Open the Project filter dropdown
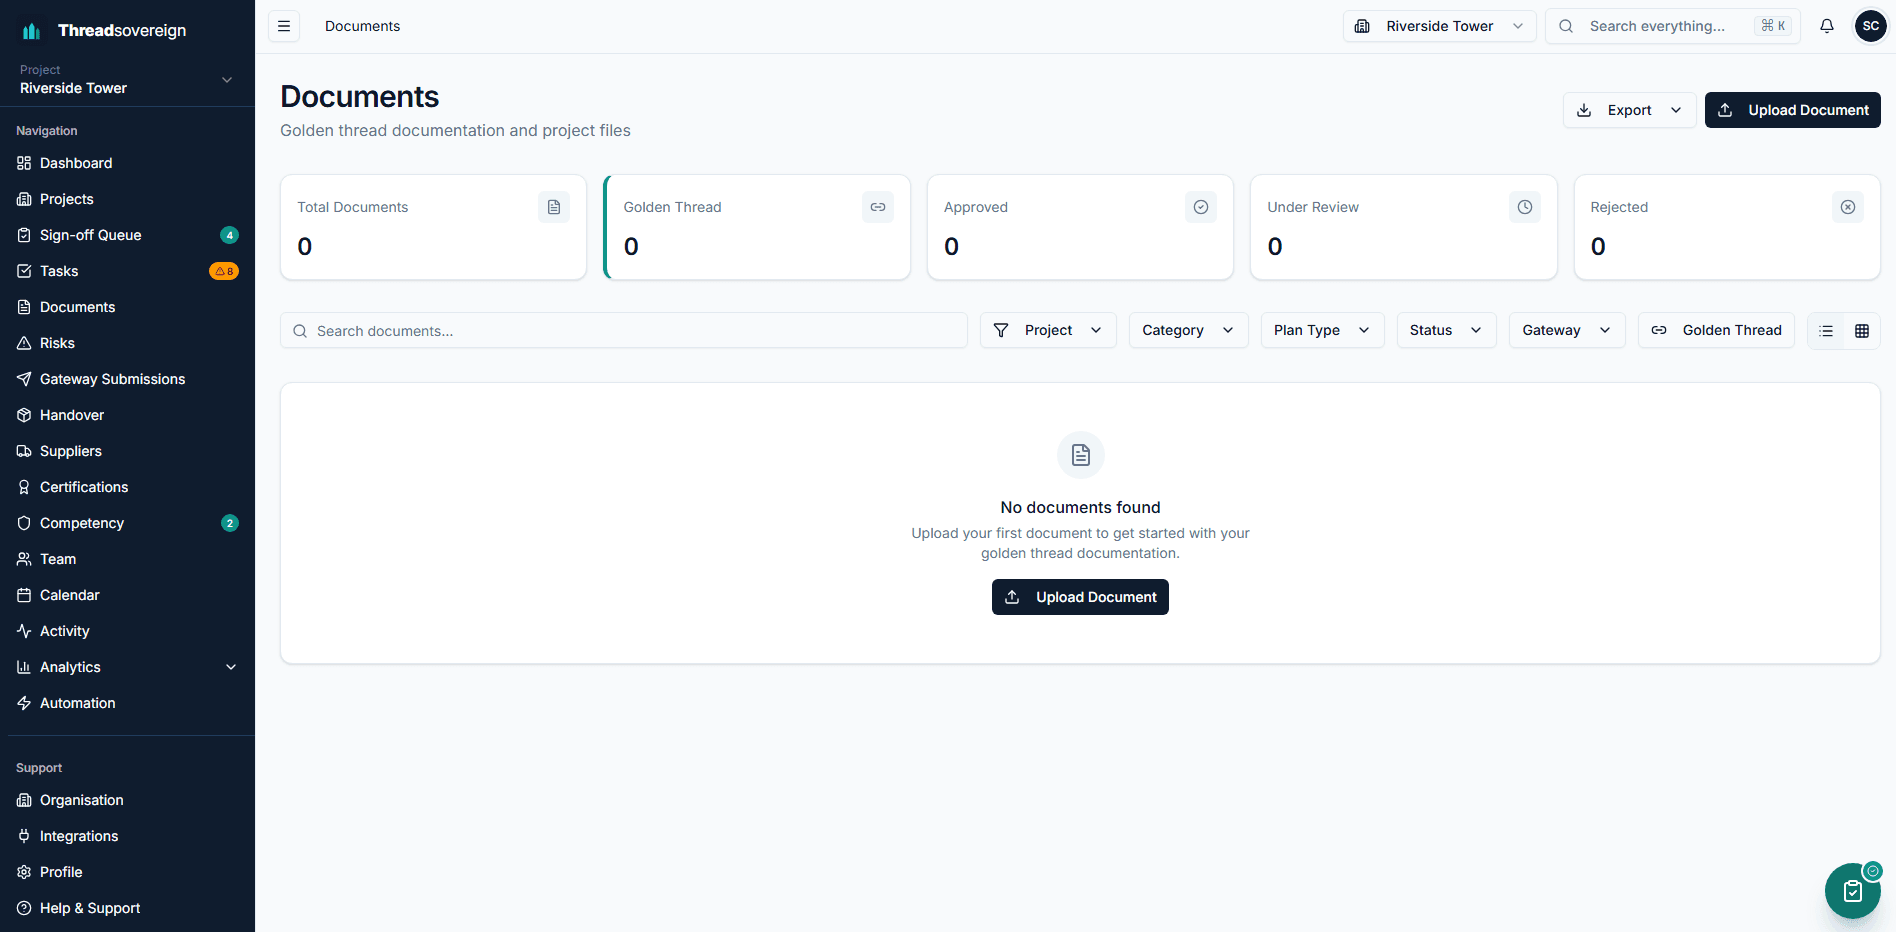 1048,330
